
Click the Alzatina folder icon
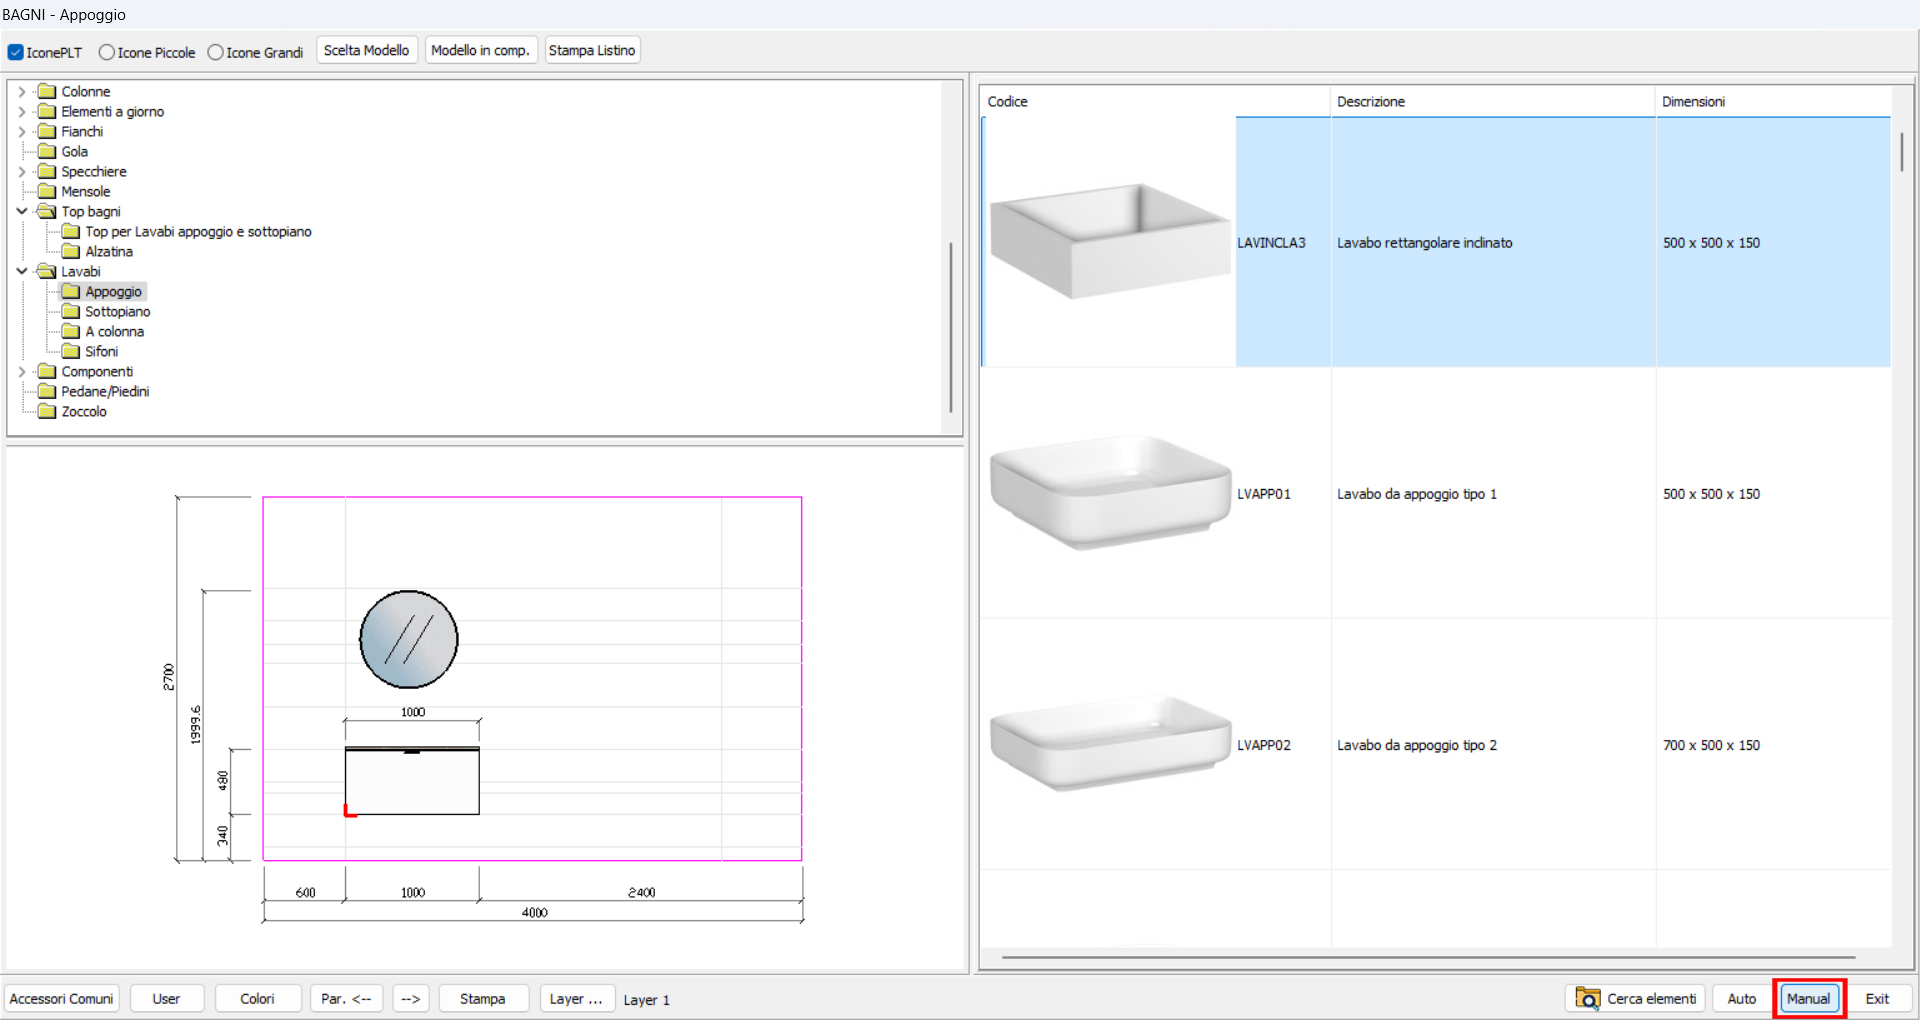tap(71, 251)
